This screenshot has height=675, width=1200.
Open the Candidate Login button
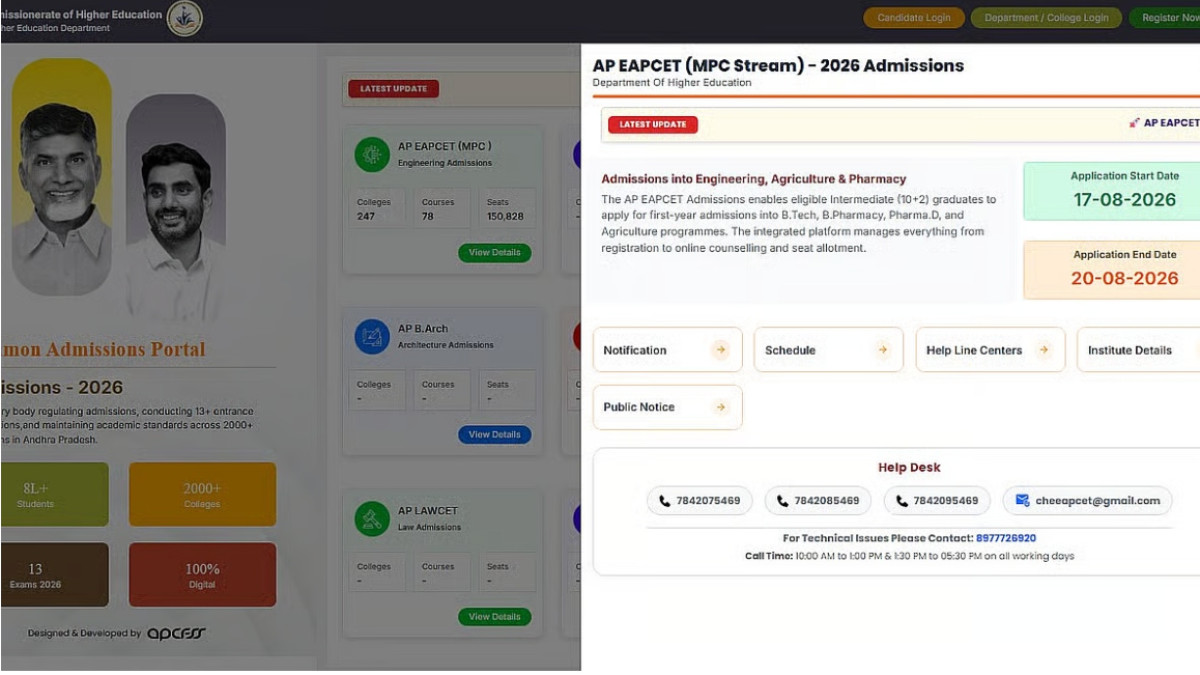coord(914,18)
